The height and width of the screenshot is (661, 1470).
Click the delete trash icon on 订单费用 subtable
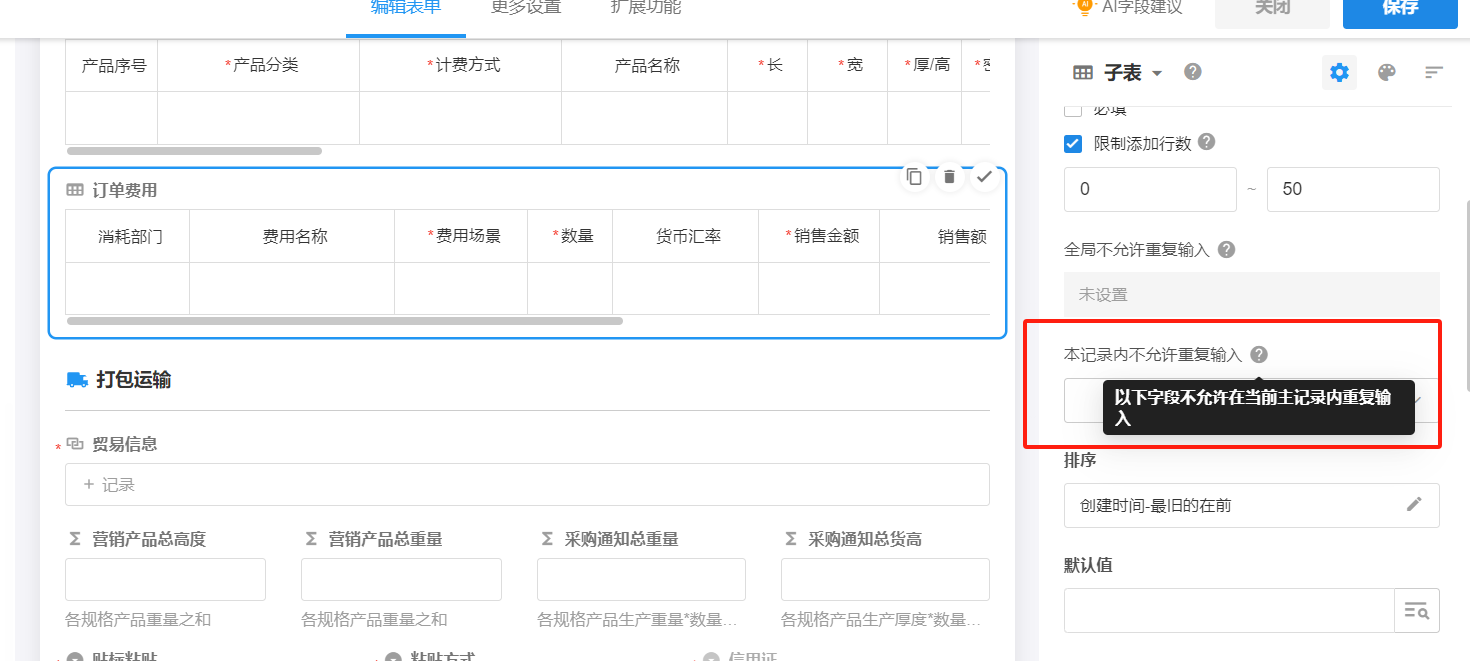click(948, 175)
